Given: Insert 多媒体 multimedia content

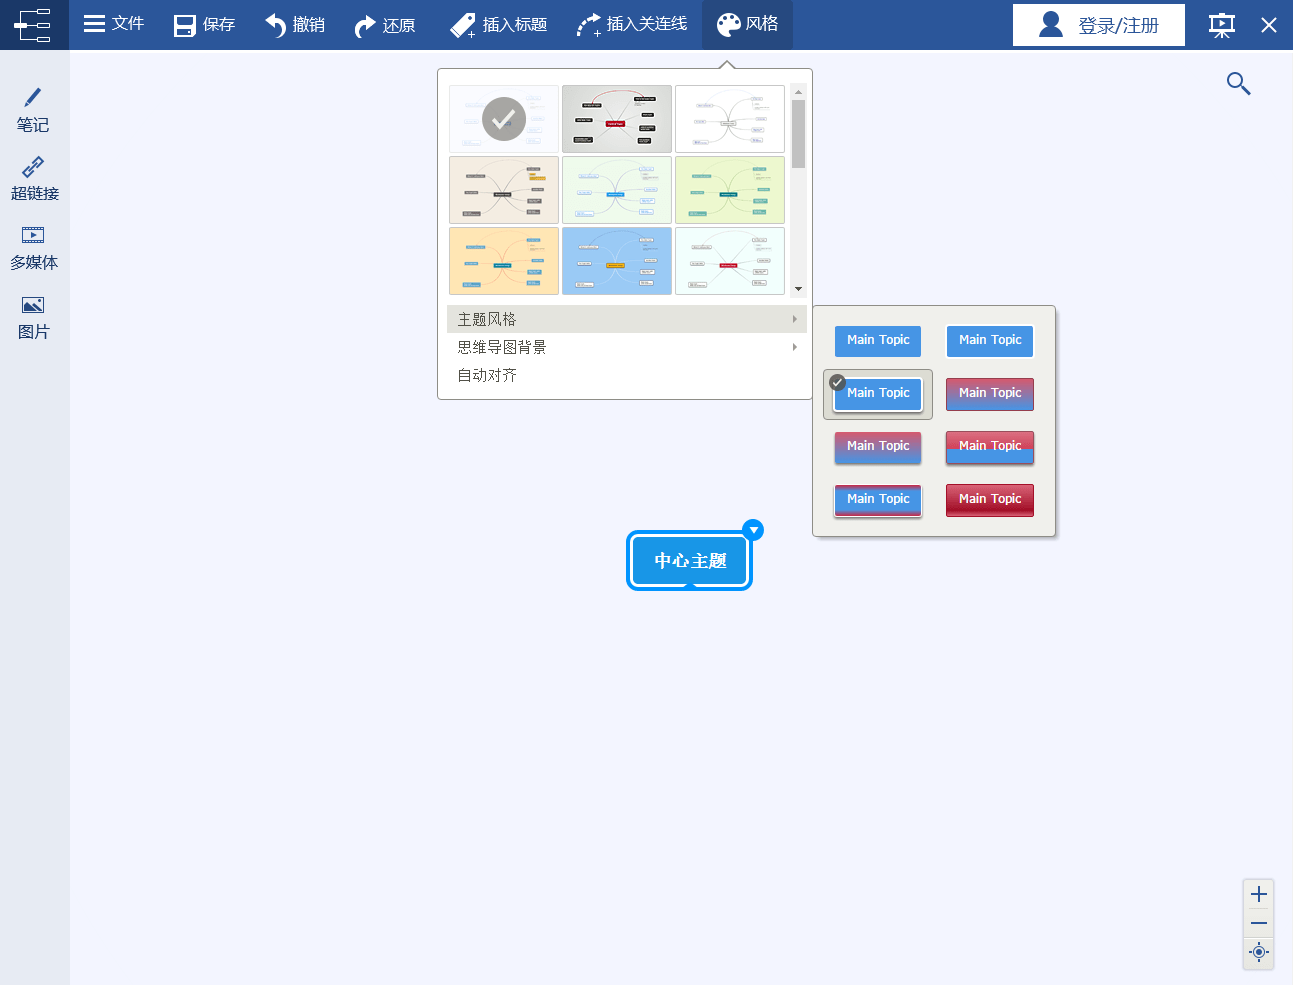Looking at the screenshot, I should [34, 248].
